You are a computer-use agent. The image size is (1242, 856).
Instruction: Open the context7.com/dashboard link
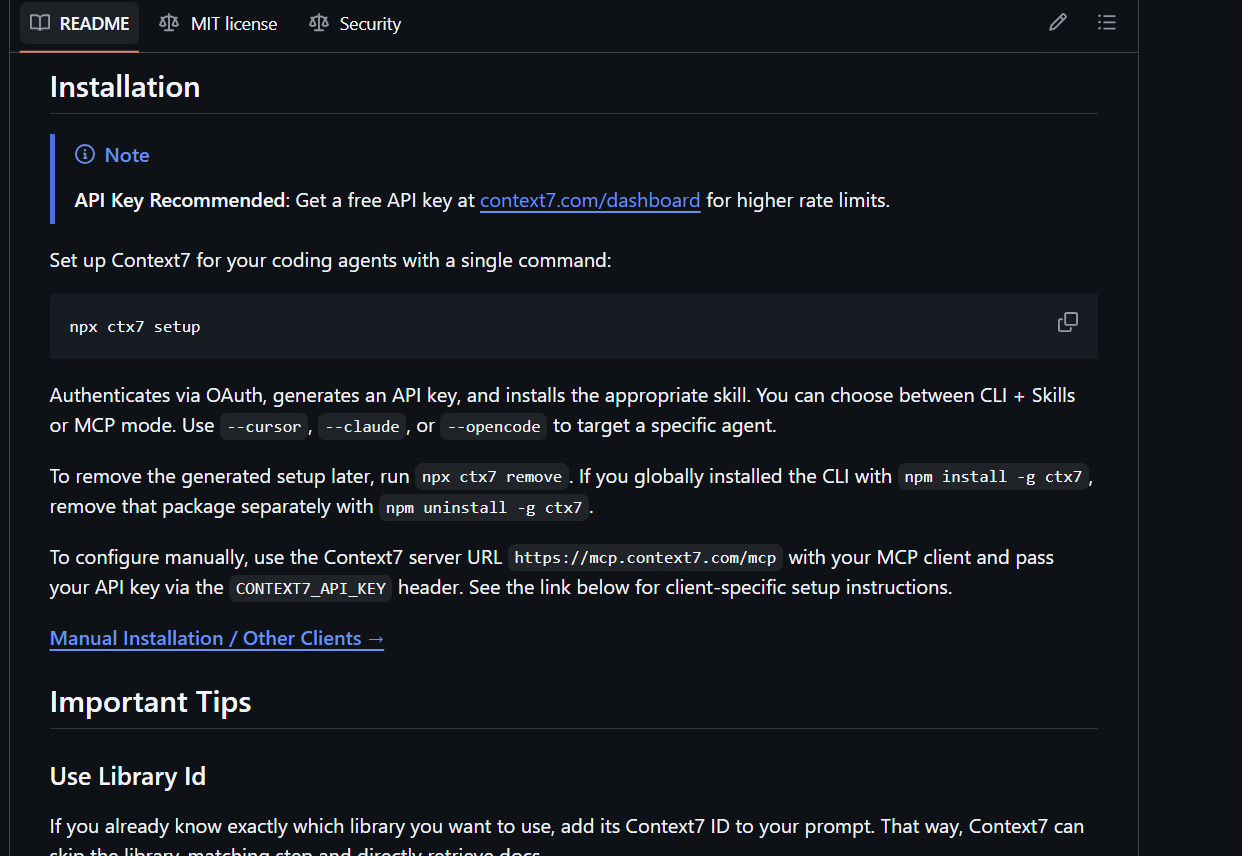590,200
